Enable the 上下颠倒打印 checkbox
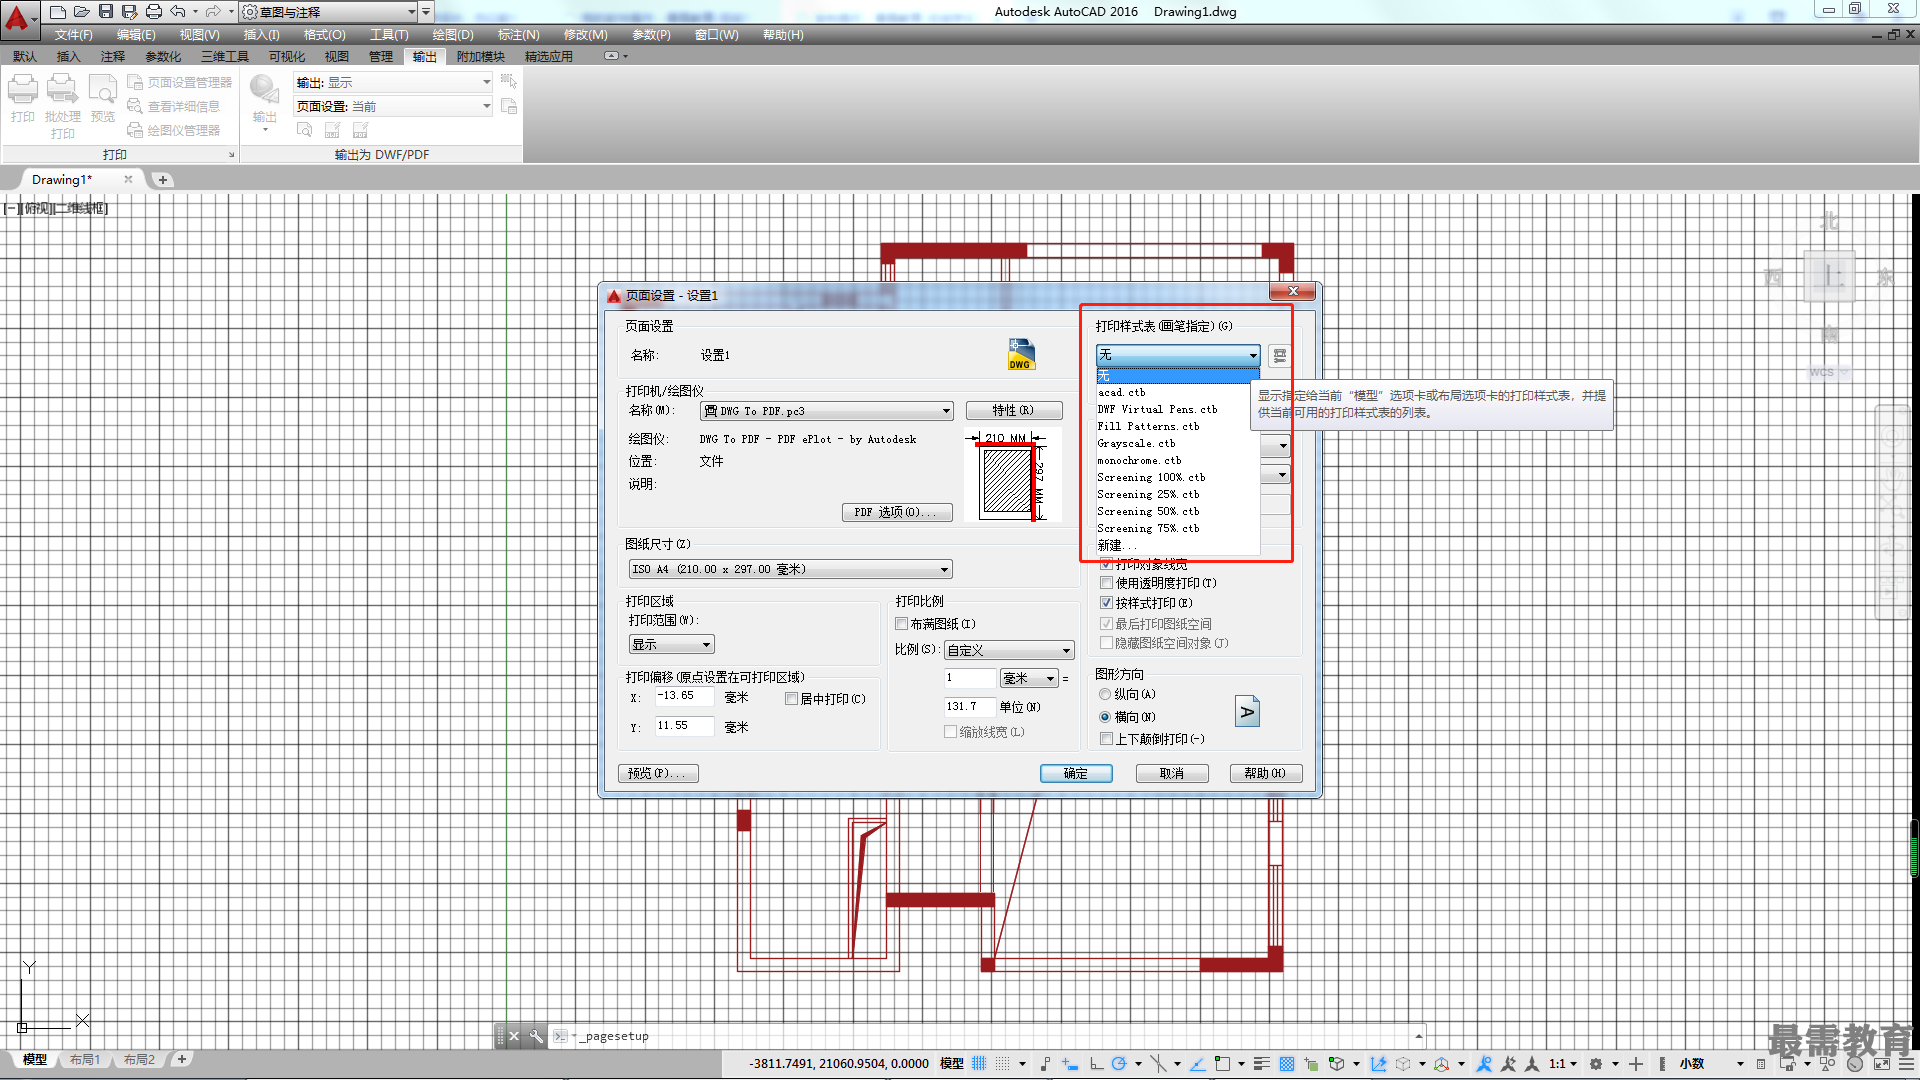Screen dimensions: 1920x1080 point(1106,739)
